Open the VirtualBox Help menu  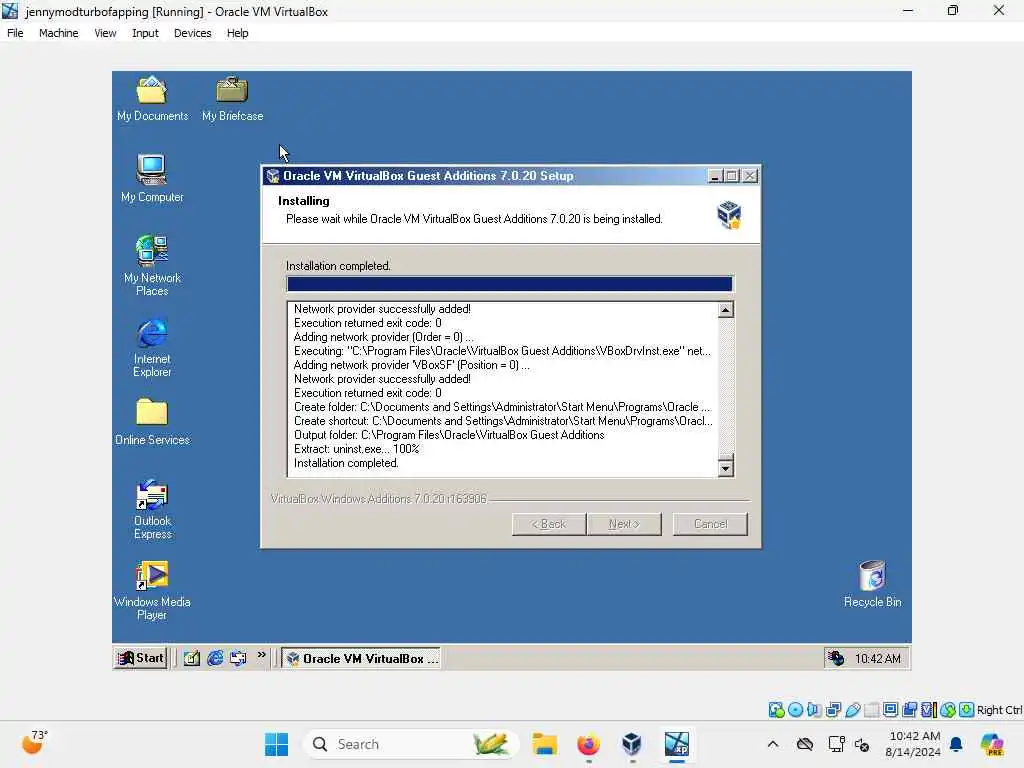(237, 33)
